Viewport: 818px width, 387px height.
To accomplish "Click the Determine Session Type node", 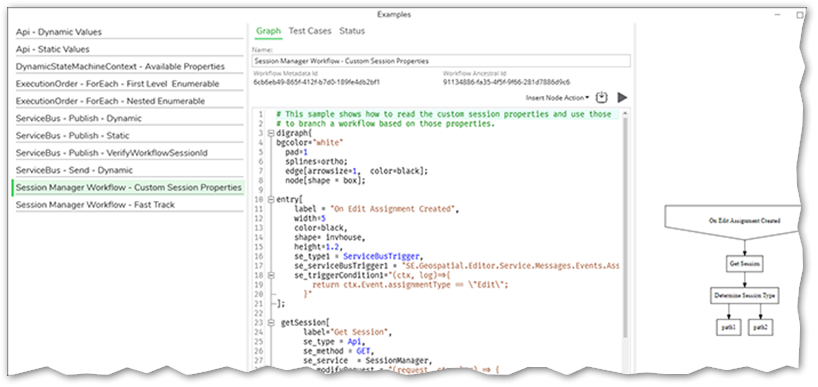I will (x=744, y=296).
